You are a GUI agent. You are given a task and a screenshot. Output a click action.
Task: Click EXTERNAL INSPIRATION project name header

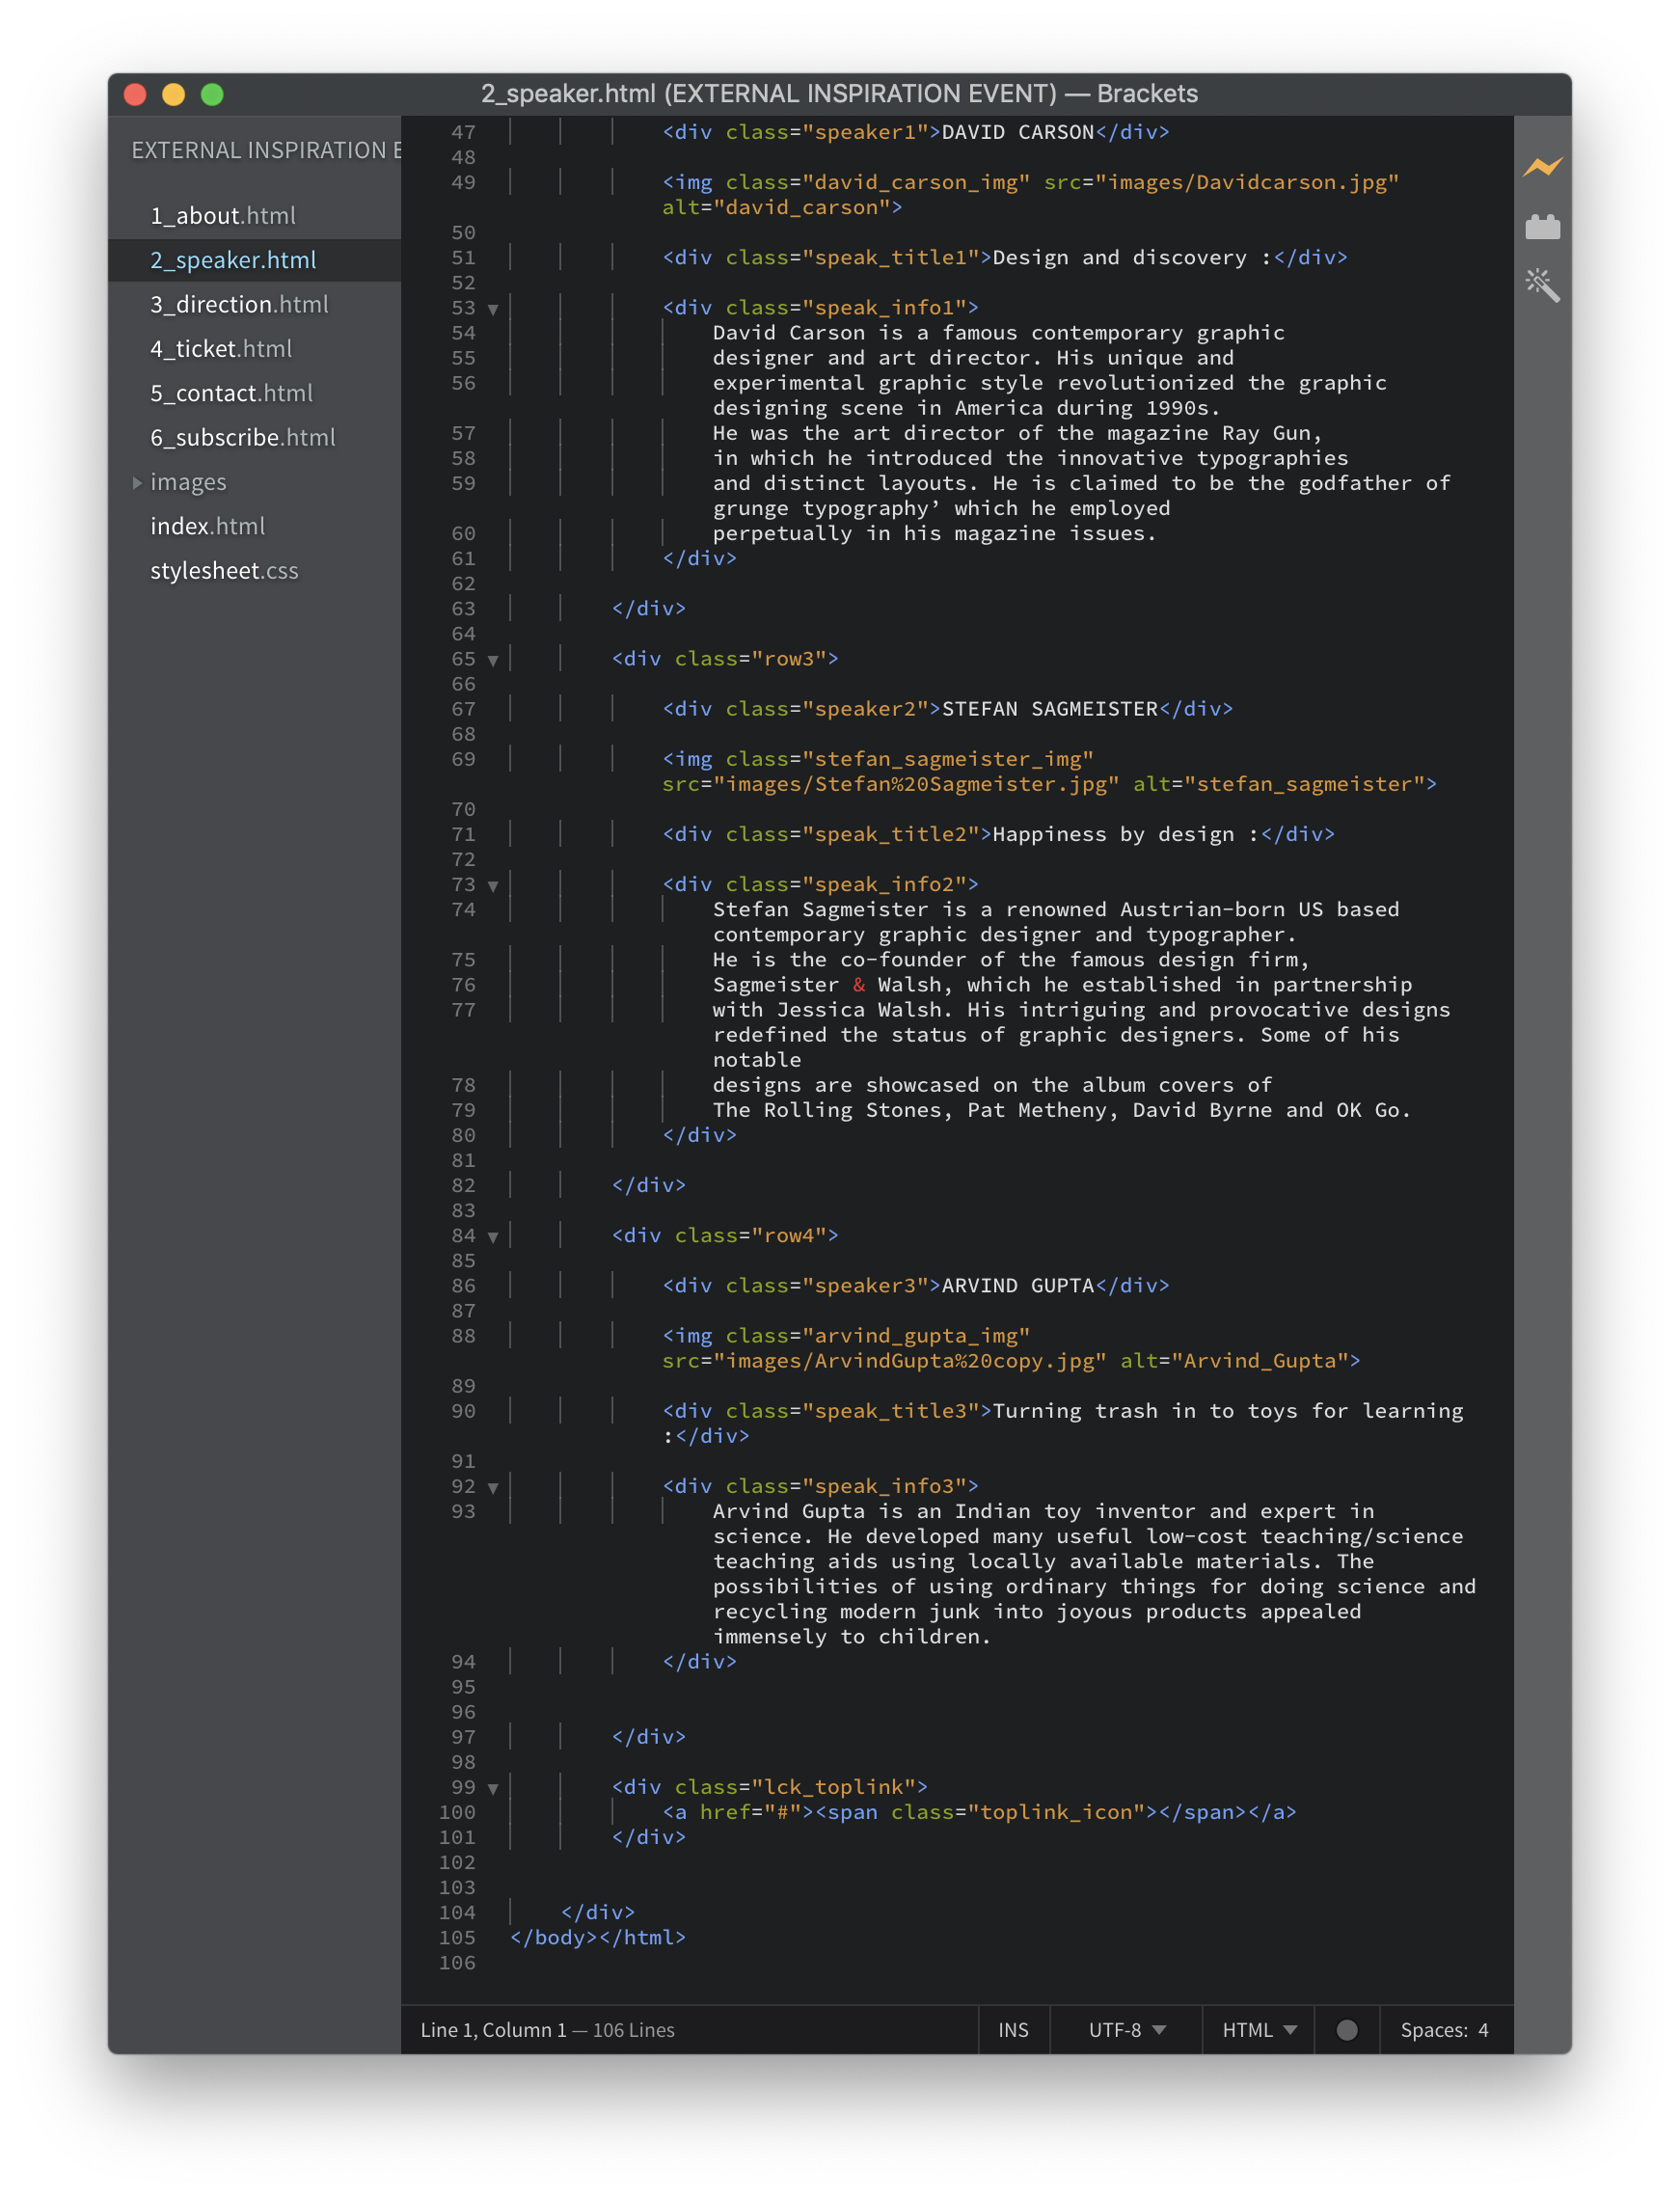(x=266, y=150)
